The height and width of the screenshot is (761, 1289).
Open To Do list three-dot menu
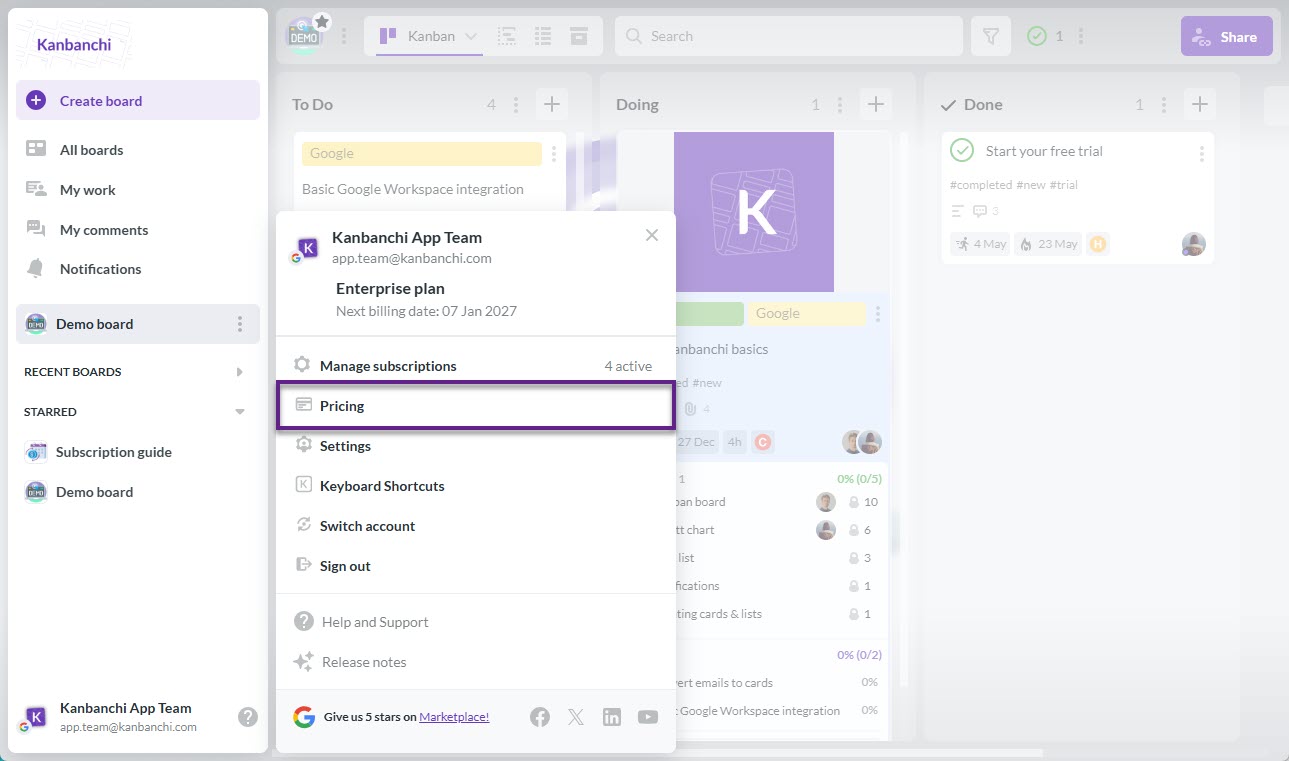tap(516, 104)
